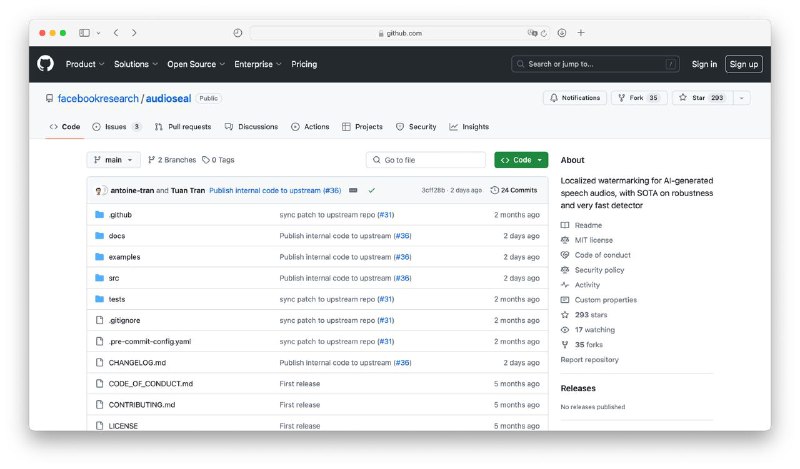The height and width of the screenshot is (469, 800).
Task: Open the Star lists dropdown arrow
Action: (x=741, y=98)
